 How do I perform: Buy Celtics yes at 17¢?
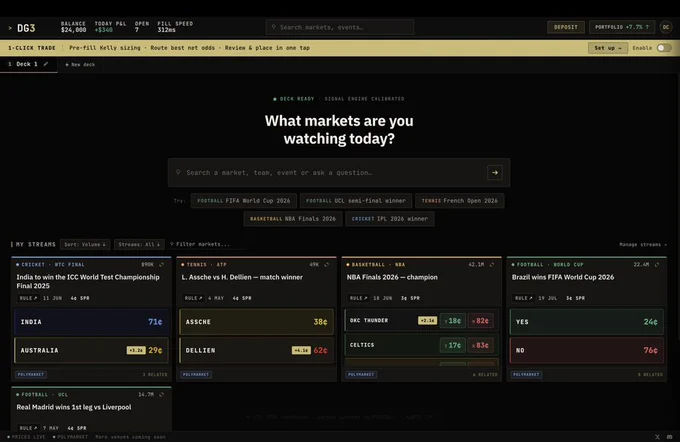pyautogui.click(x=453, y=345)
